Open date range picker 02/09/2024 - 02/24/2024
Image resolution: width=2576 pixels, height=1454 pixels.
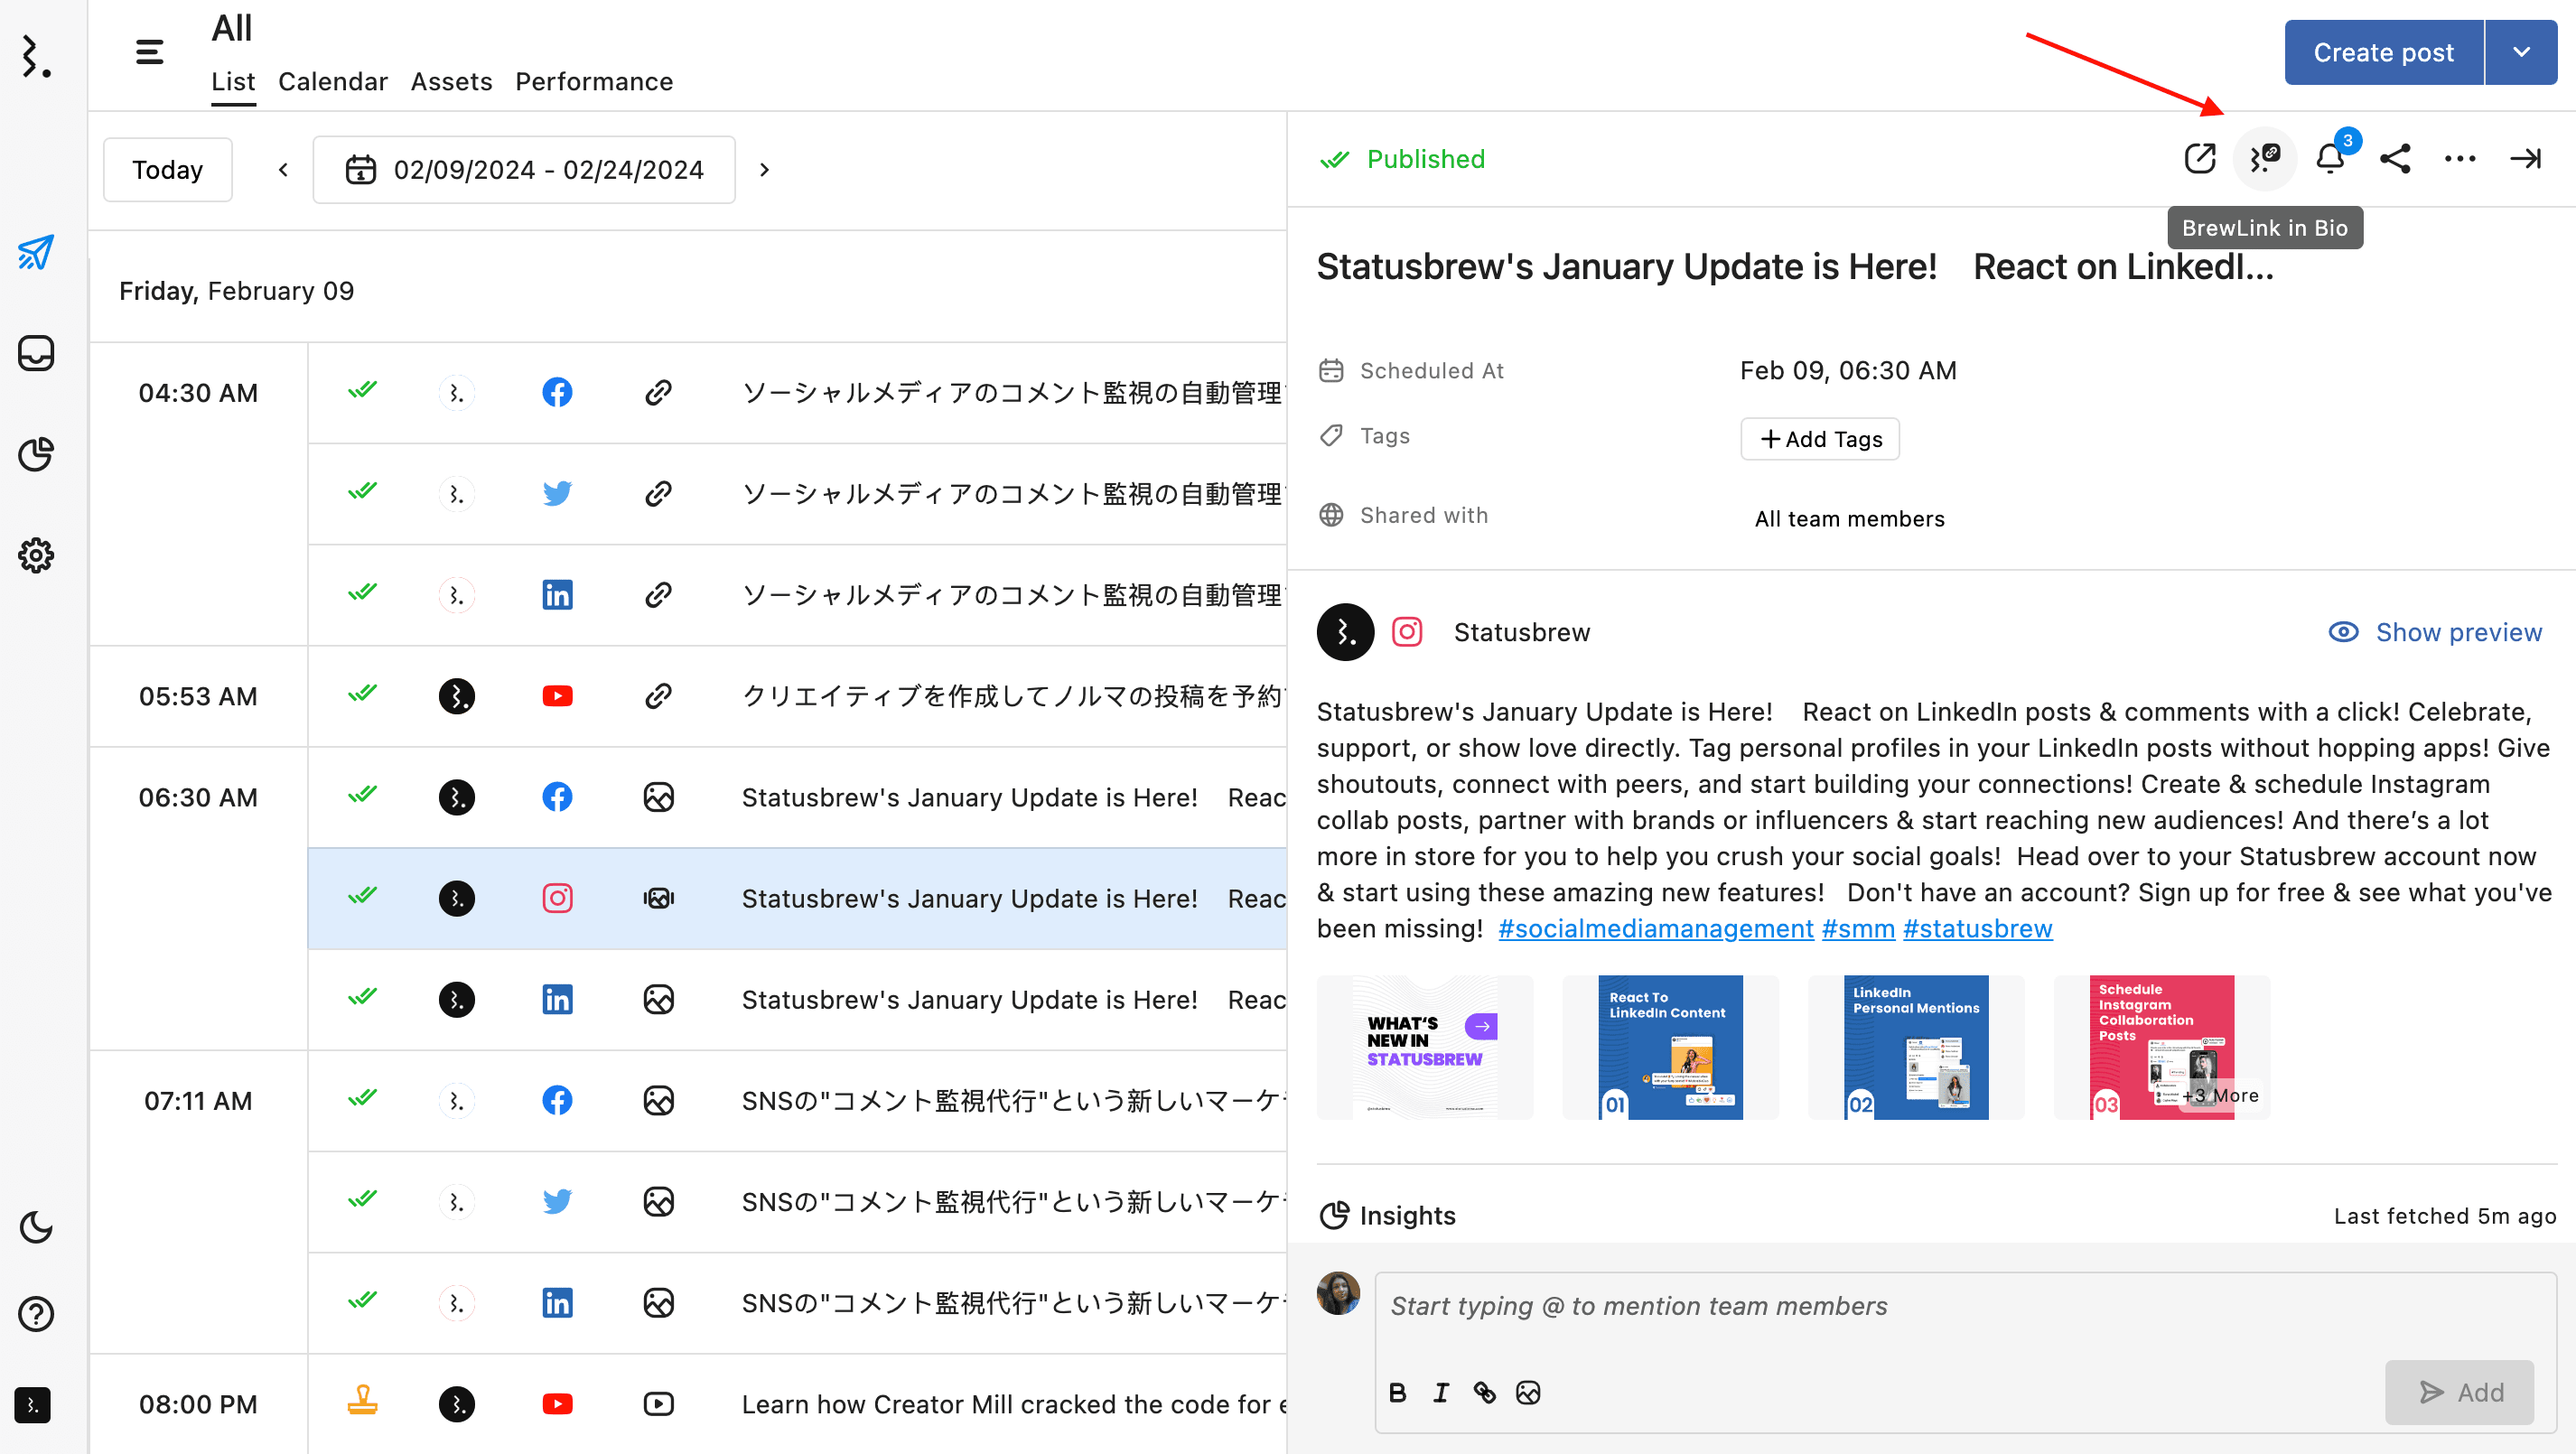tap(524, 169)
